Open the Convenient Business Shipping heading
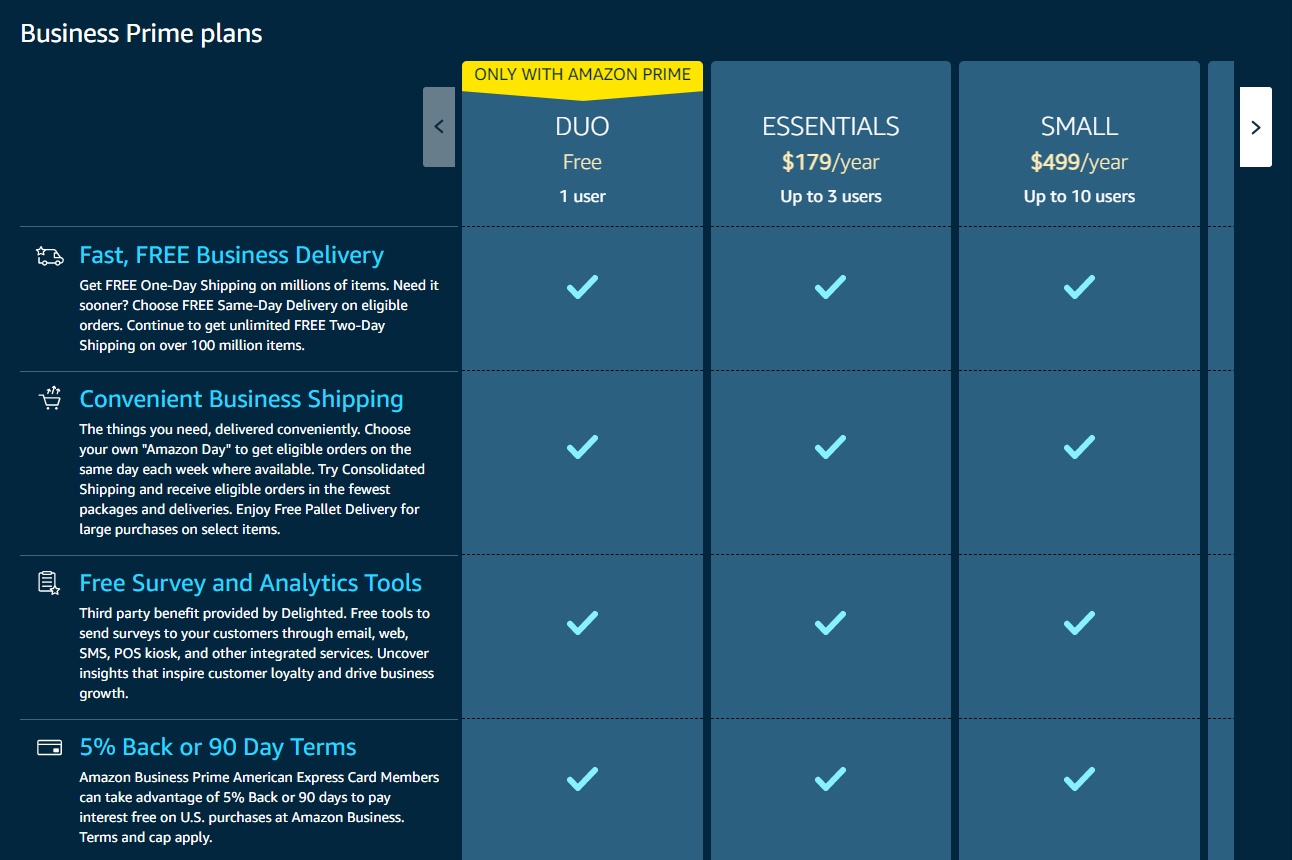Image resolution: width=1292 pixels, height=860 pixels. coord(241,399)
